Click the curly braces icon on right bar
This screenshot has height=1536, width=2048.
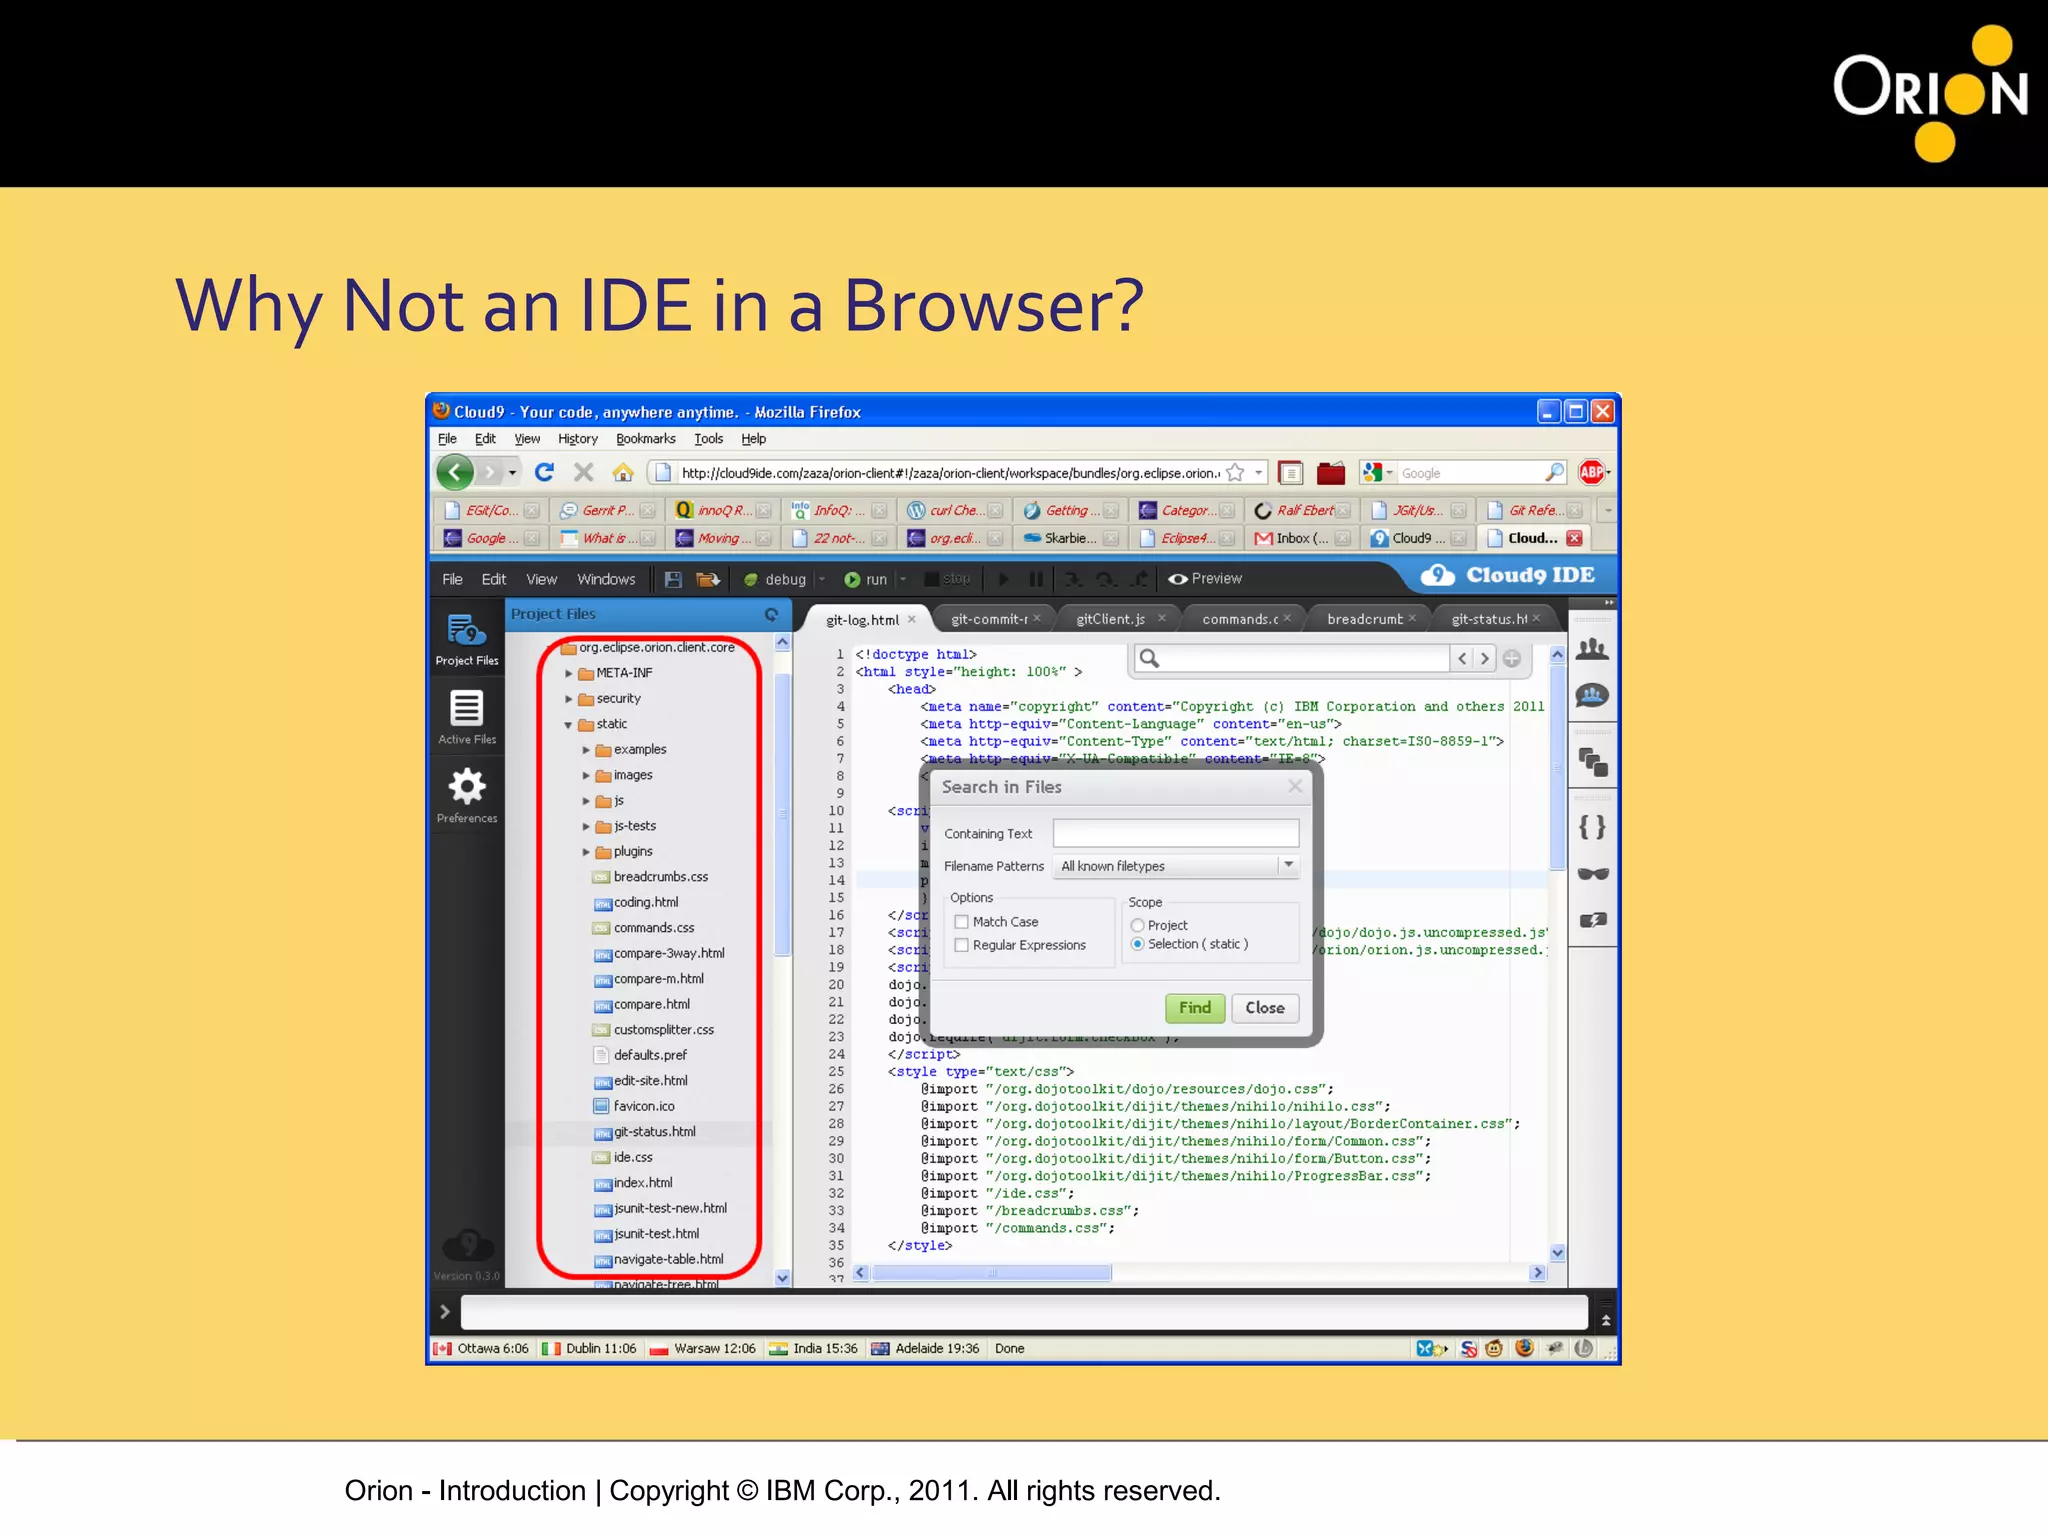(x=1592, y=827)
